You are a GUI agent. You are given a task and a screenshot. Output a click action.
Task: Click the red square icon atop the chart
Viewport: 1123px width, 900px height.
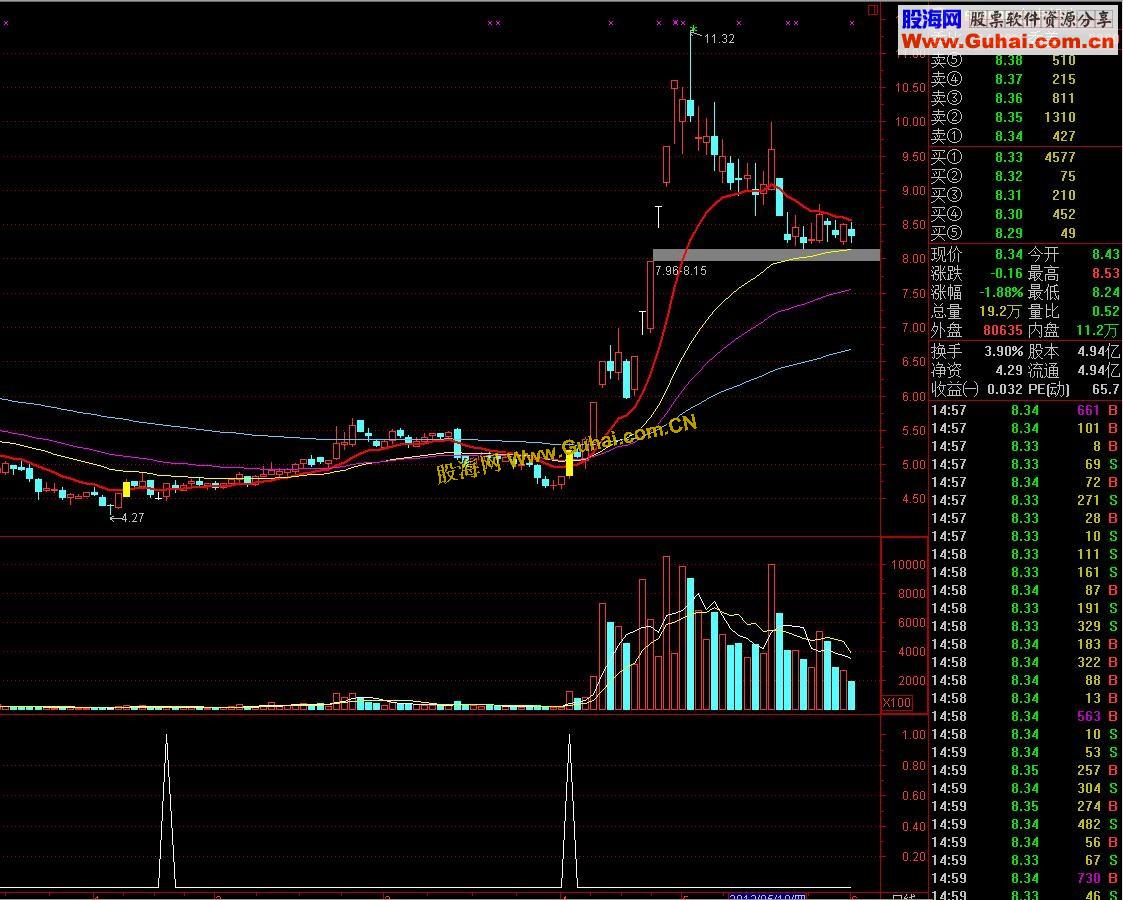click(x=872, y=10)
